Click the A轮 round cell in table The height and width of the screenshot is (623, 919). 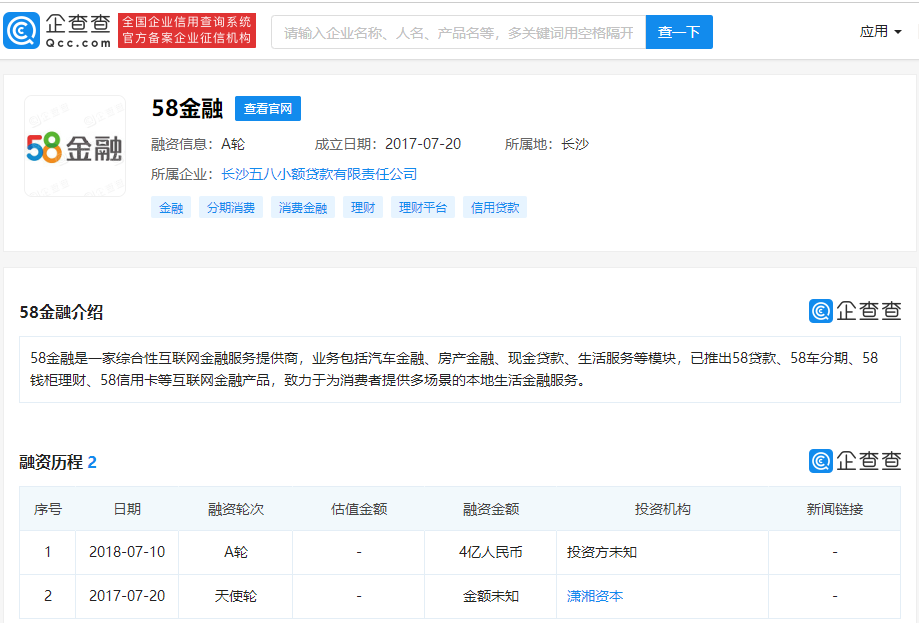236,552
